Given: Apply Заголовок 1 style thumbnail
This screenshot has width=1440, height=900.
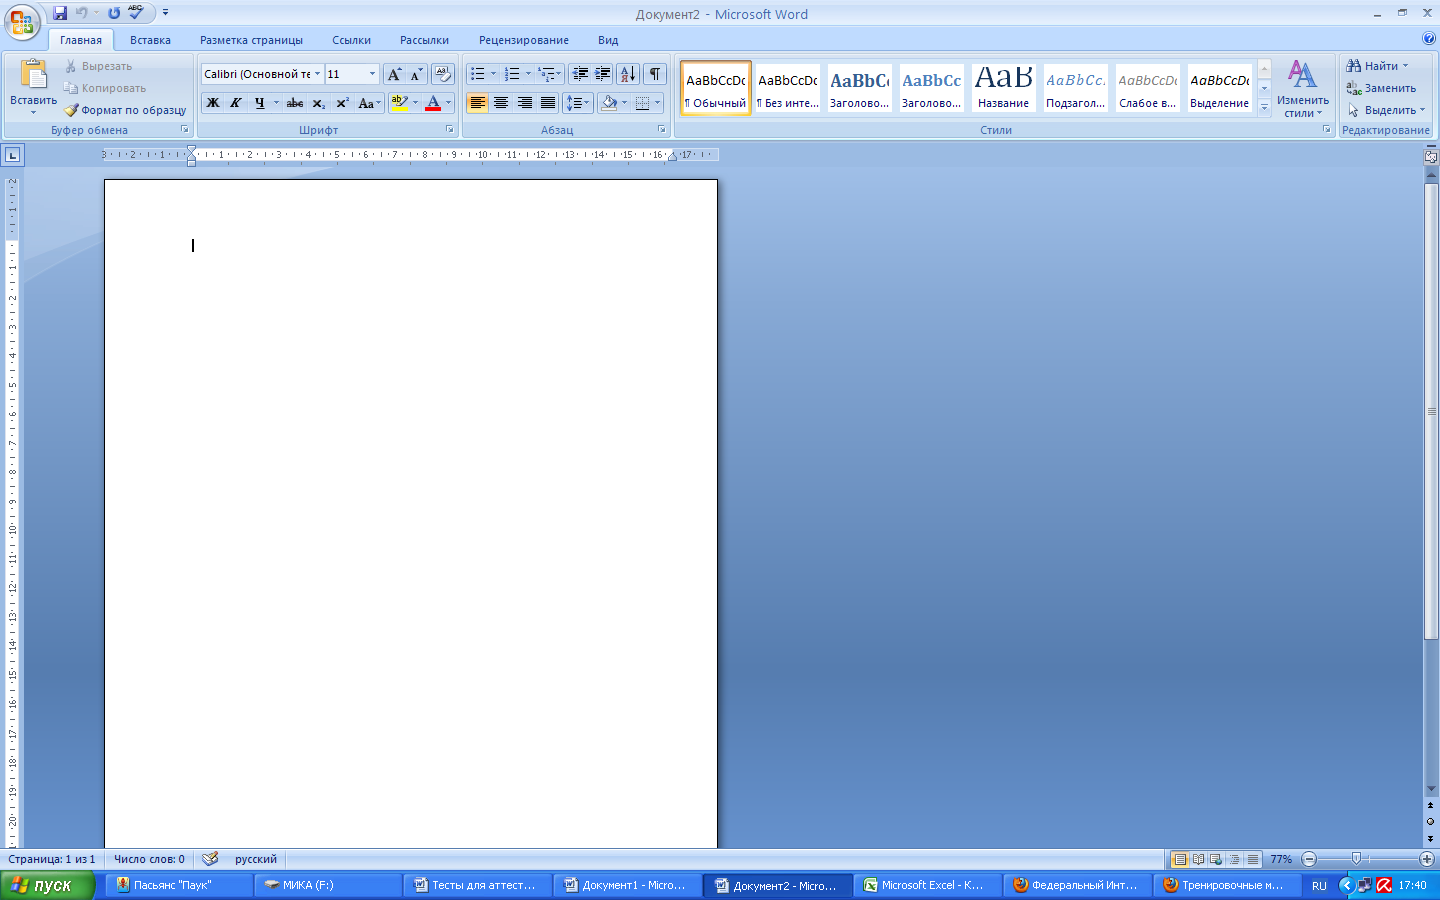Looking at the screenshot, I should [x=859, y=88].
